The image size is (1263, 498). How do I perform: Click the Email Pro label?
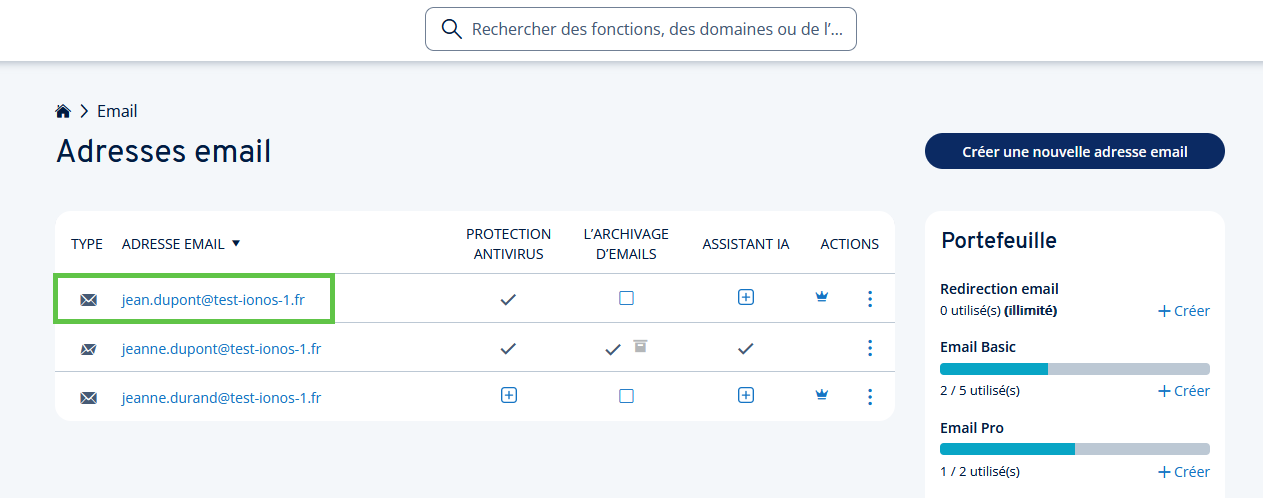pyautogui.click(x=972, y=428)
